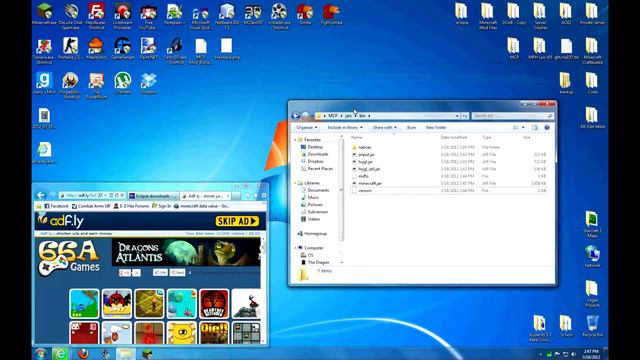
Task: Open the Facebook favorites bar link
Action: 56,206
